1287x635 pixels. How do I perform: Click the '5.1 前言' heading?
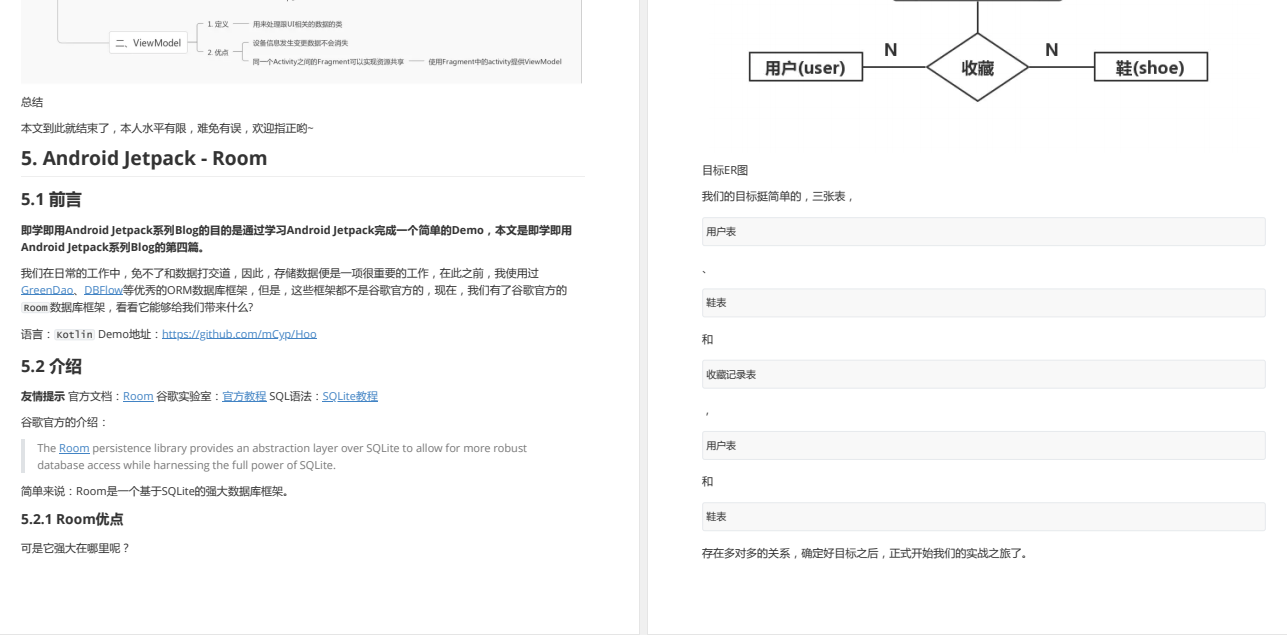51,200
